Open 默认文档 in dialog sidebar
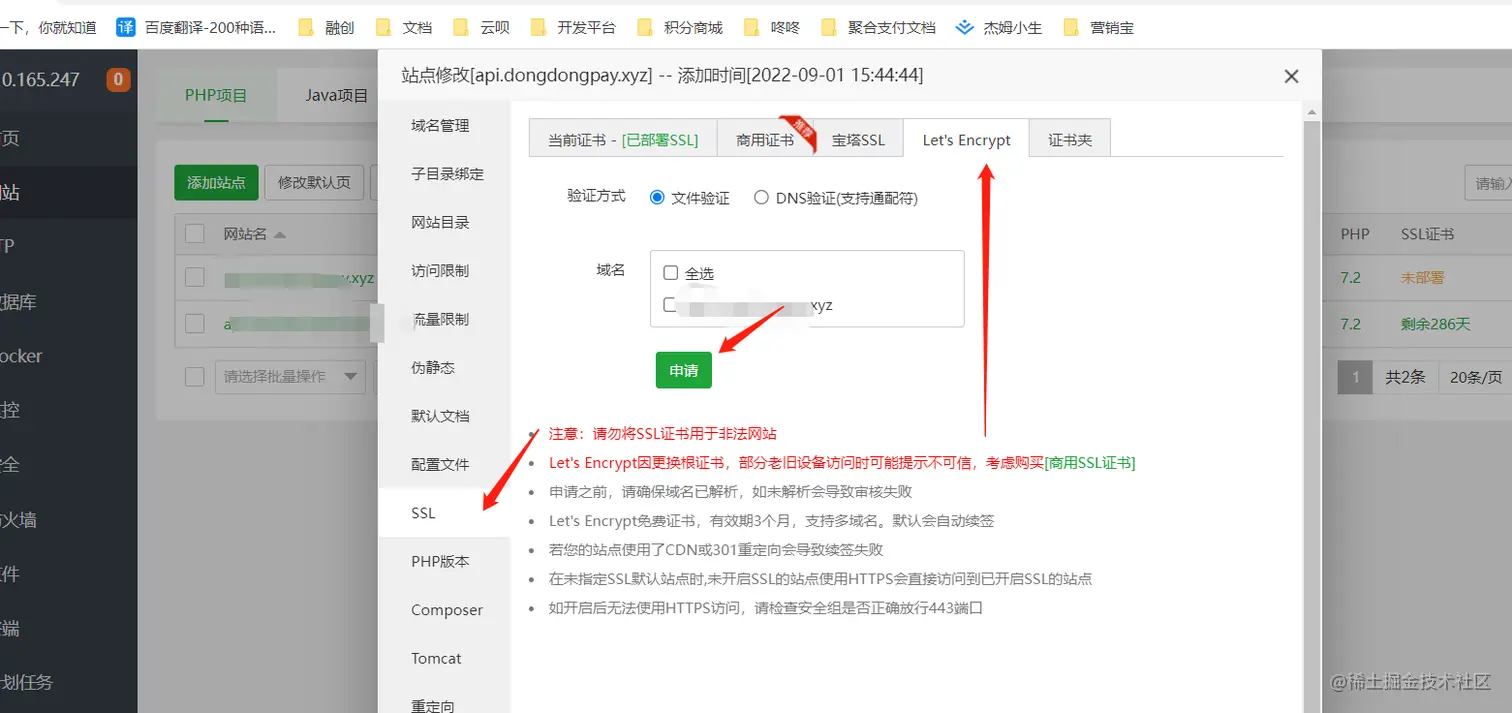The height and width of the screenshot is (713, 1512). 440,416
